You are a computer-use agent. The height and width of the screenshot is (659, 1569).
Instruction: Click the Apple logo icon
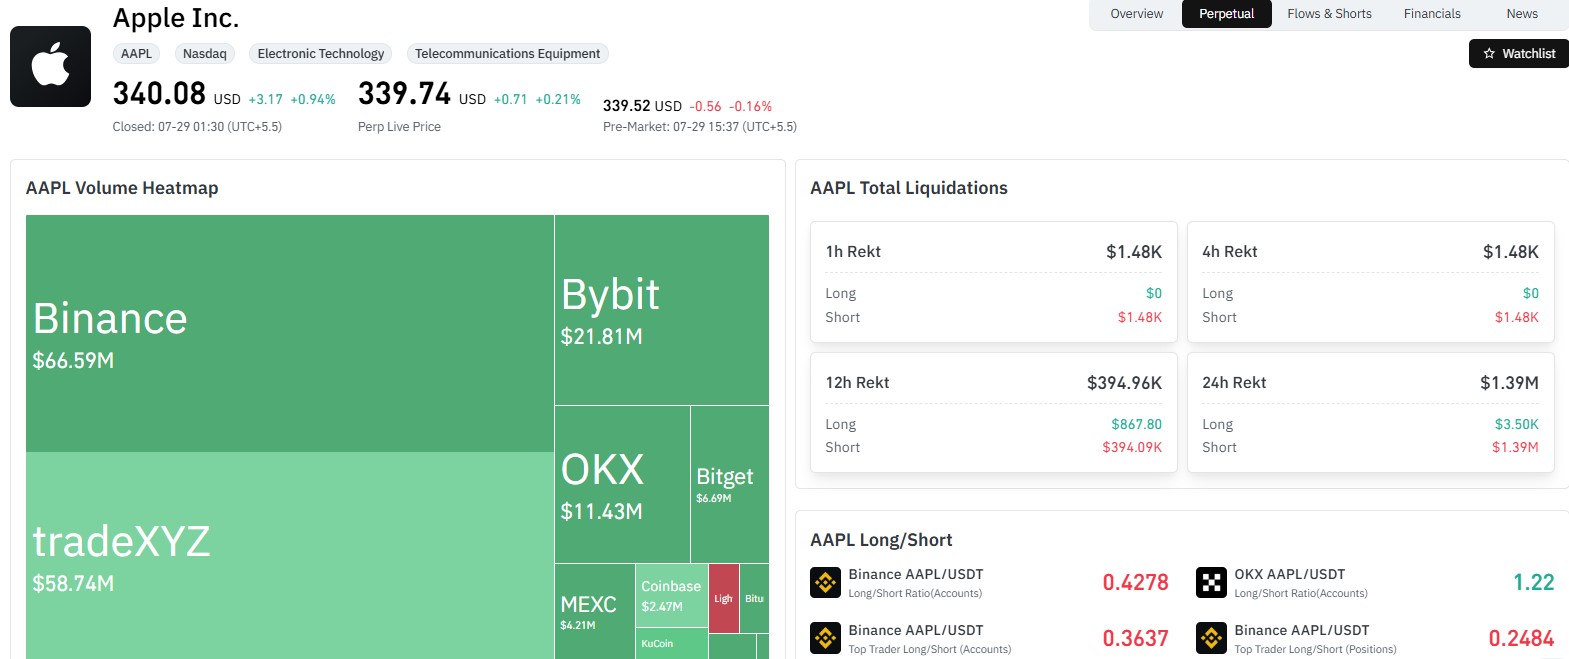[50, 66]
